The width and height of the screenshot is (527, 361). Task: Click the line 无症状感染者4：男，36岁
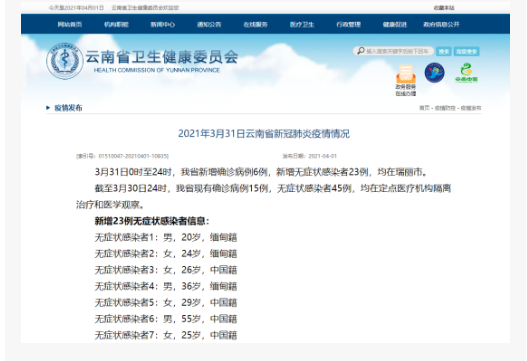pos(166,286)
